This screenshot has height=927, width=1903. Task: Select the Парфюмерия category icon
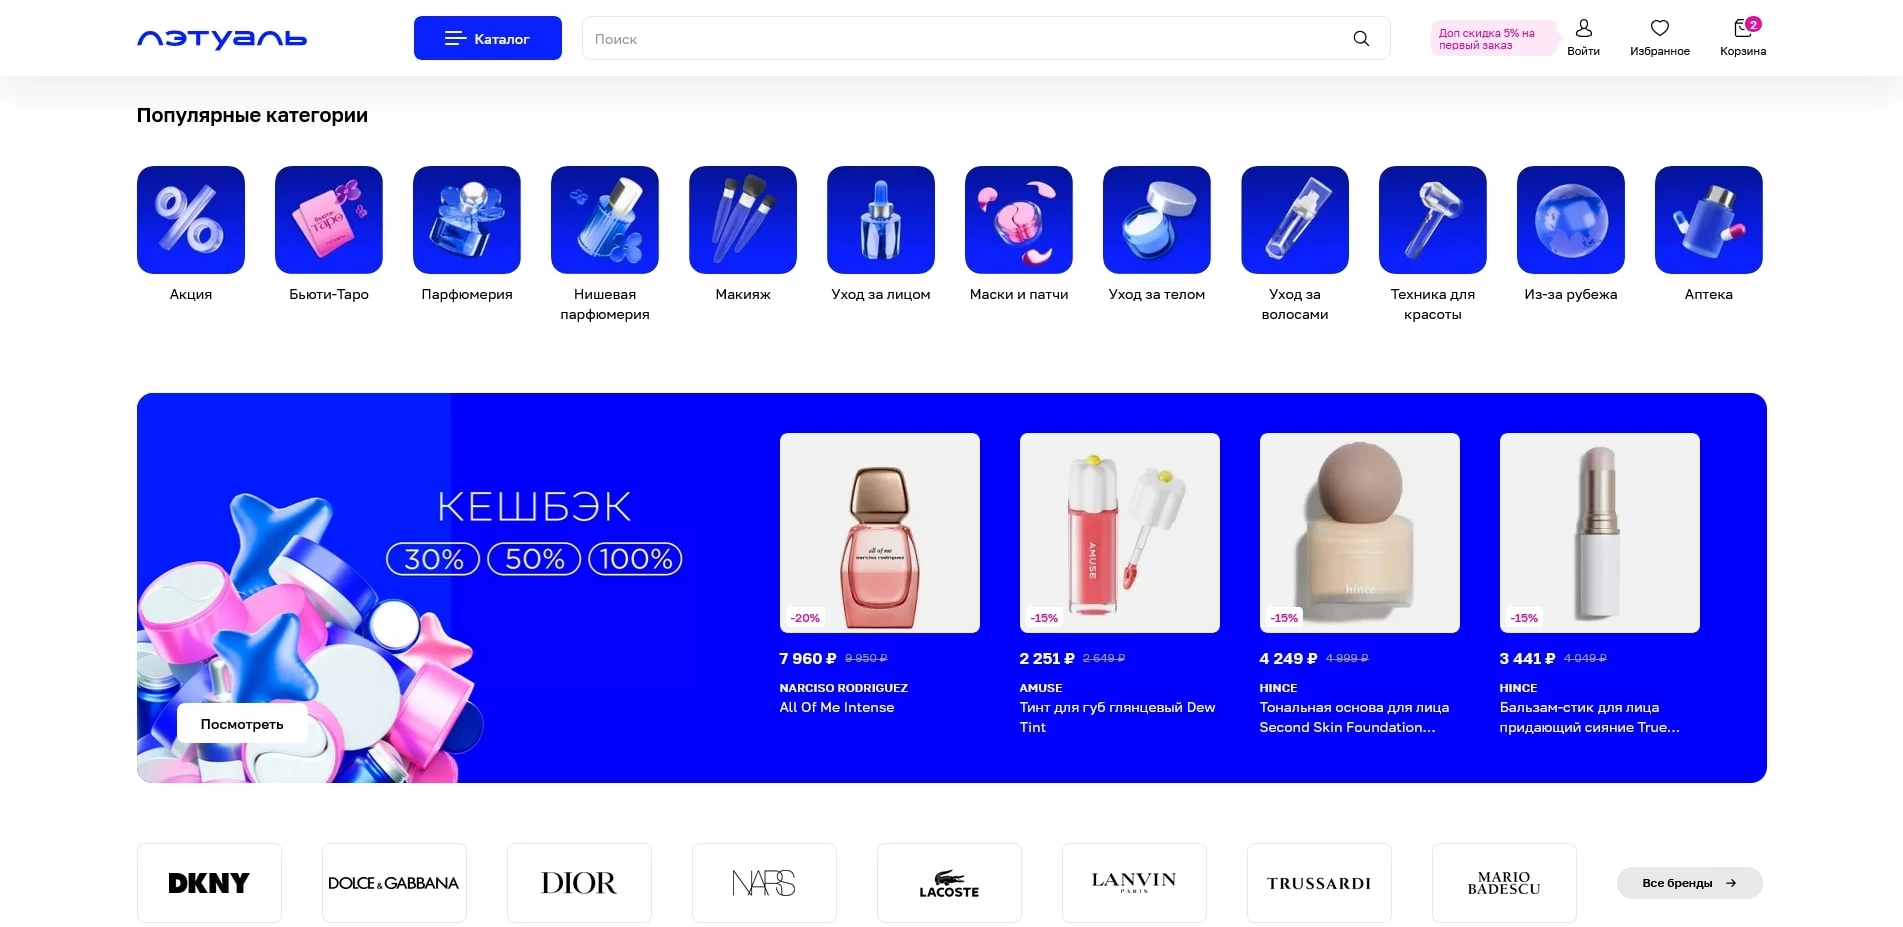[x=467, y=220]
